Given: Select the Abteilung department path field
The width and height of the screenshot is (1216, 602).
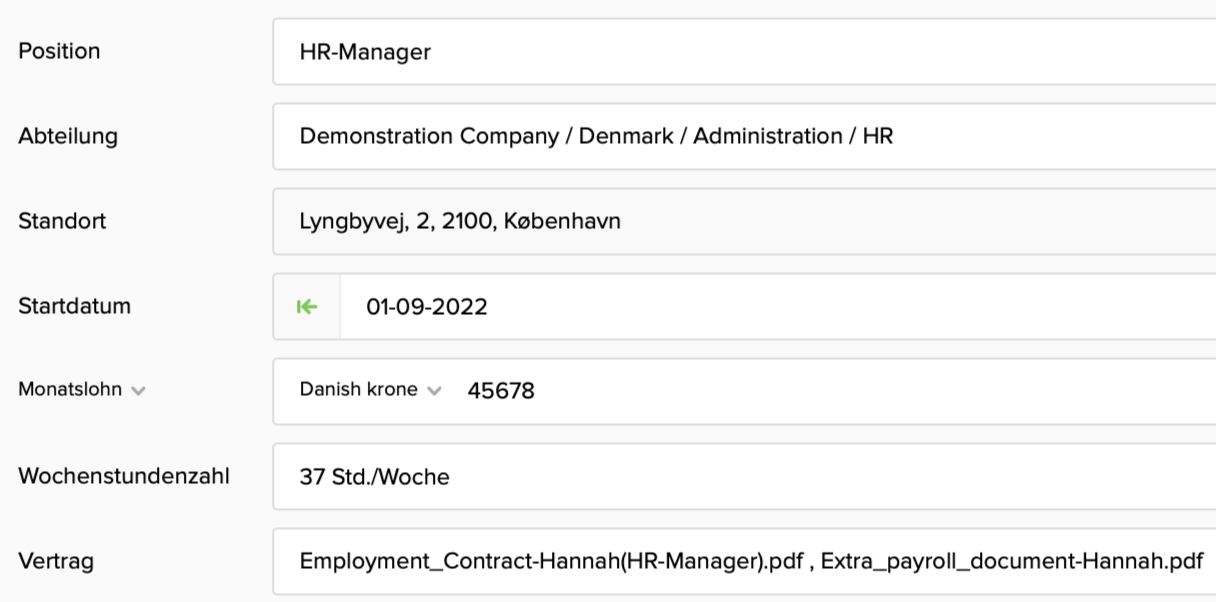Looking at the screenshot, I should coord(700,137).
